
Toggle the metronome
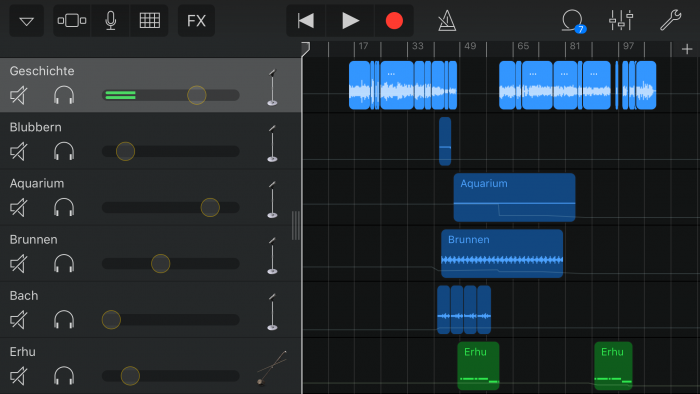[447, 21]
